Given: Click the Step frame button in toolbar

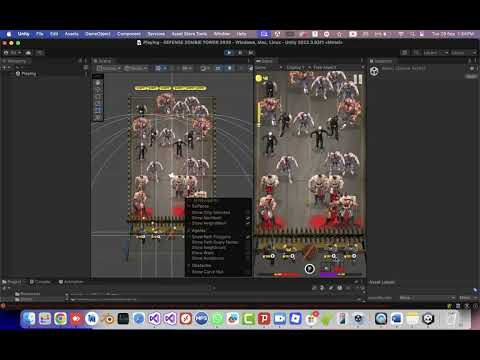Looking at the screenshot, I should [251, 53].
